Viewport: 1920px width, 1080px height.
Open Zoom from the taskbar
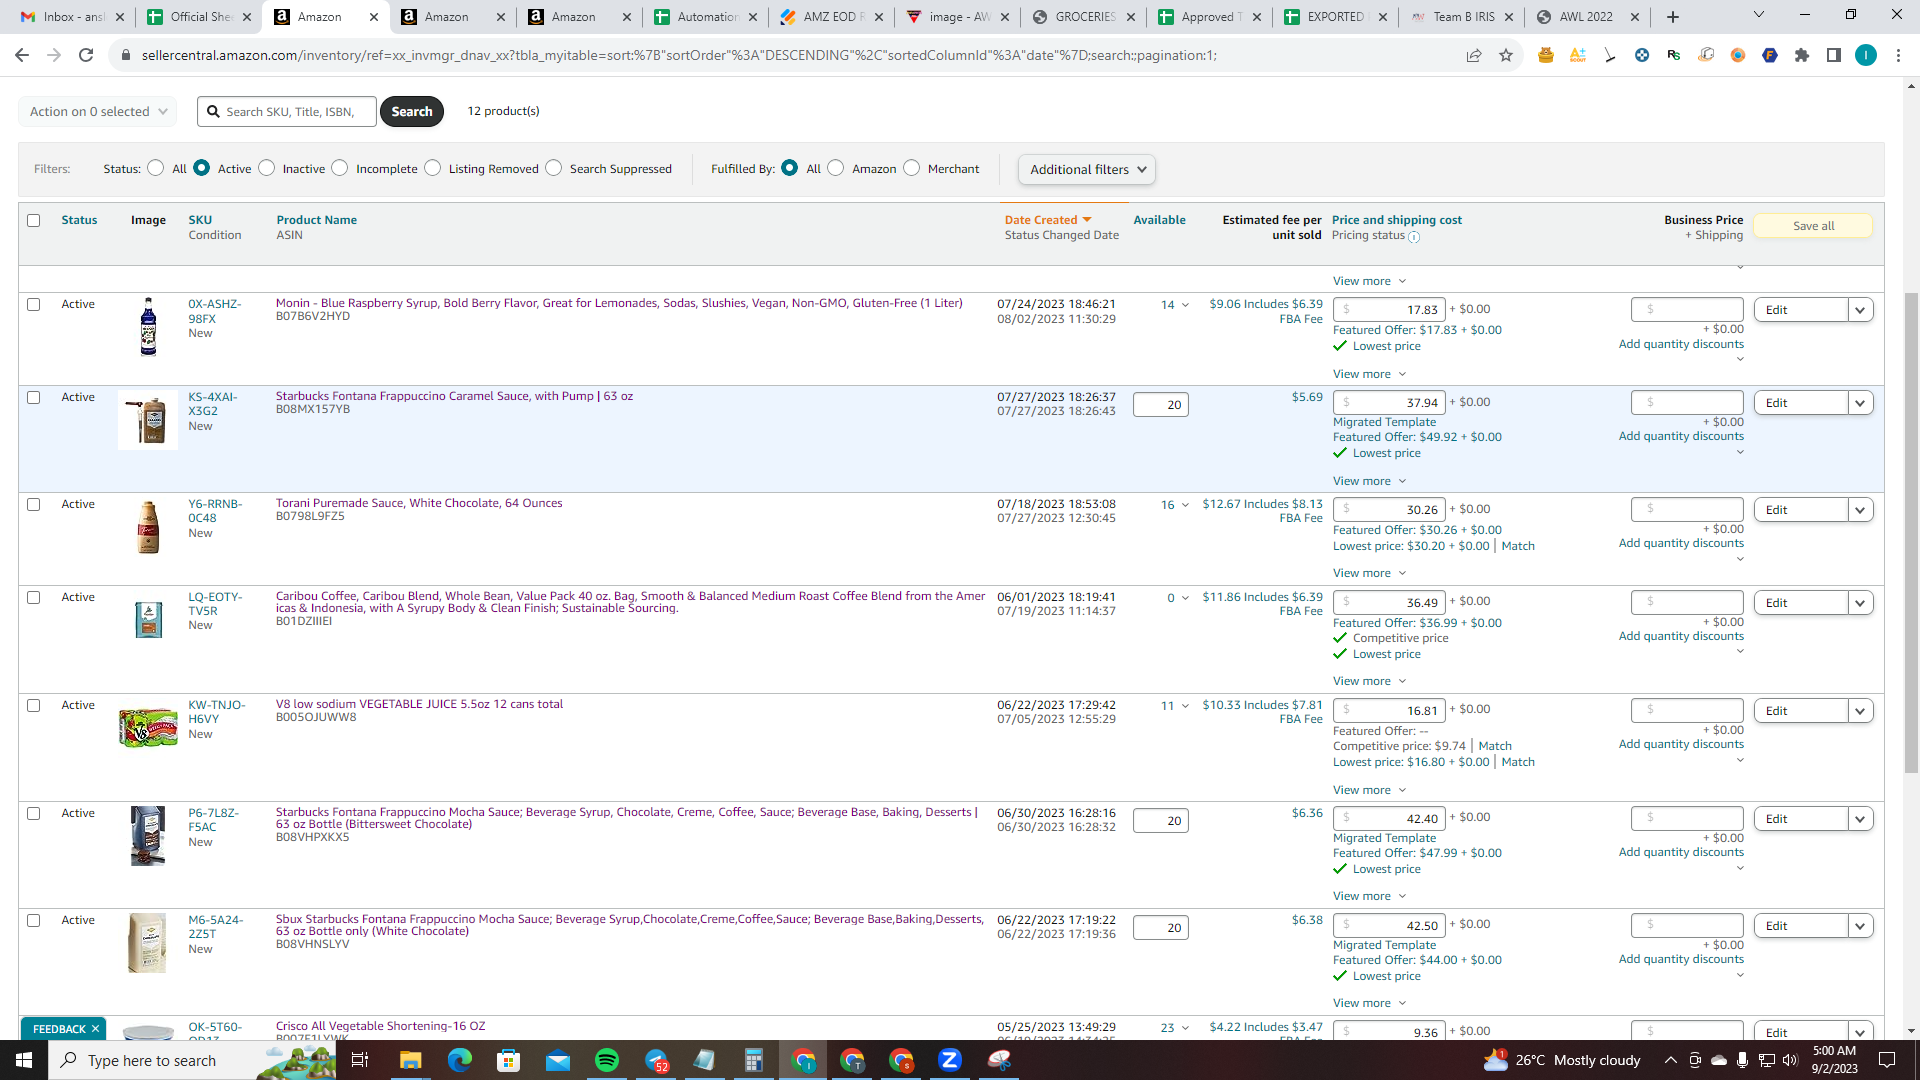click(x=950, y=1060)
